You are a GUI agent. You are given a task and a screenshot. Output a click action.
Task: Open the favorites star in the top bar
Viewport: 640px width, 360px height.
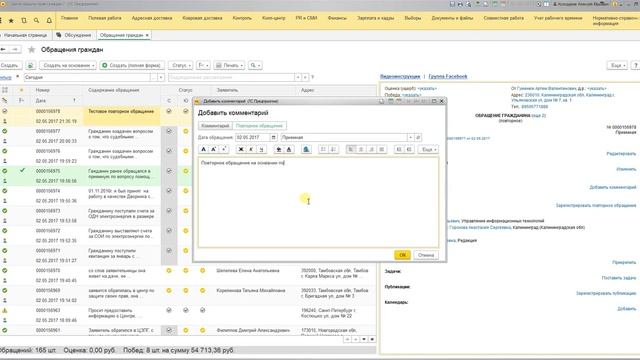[x=11, y=20]
